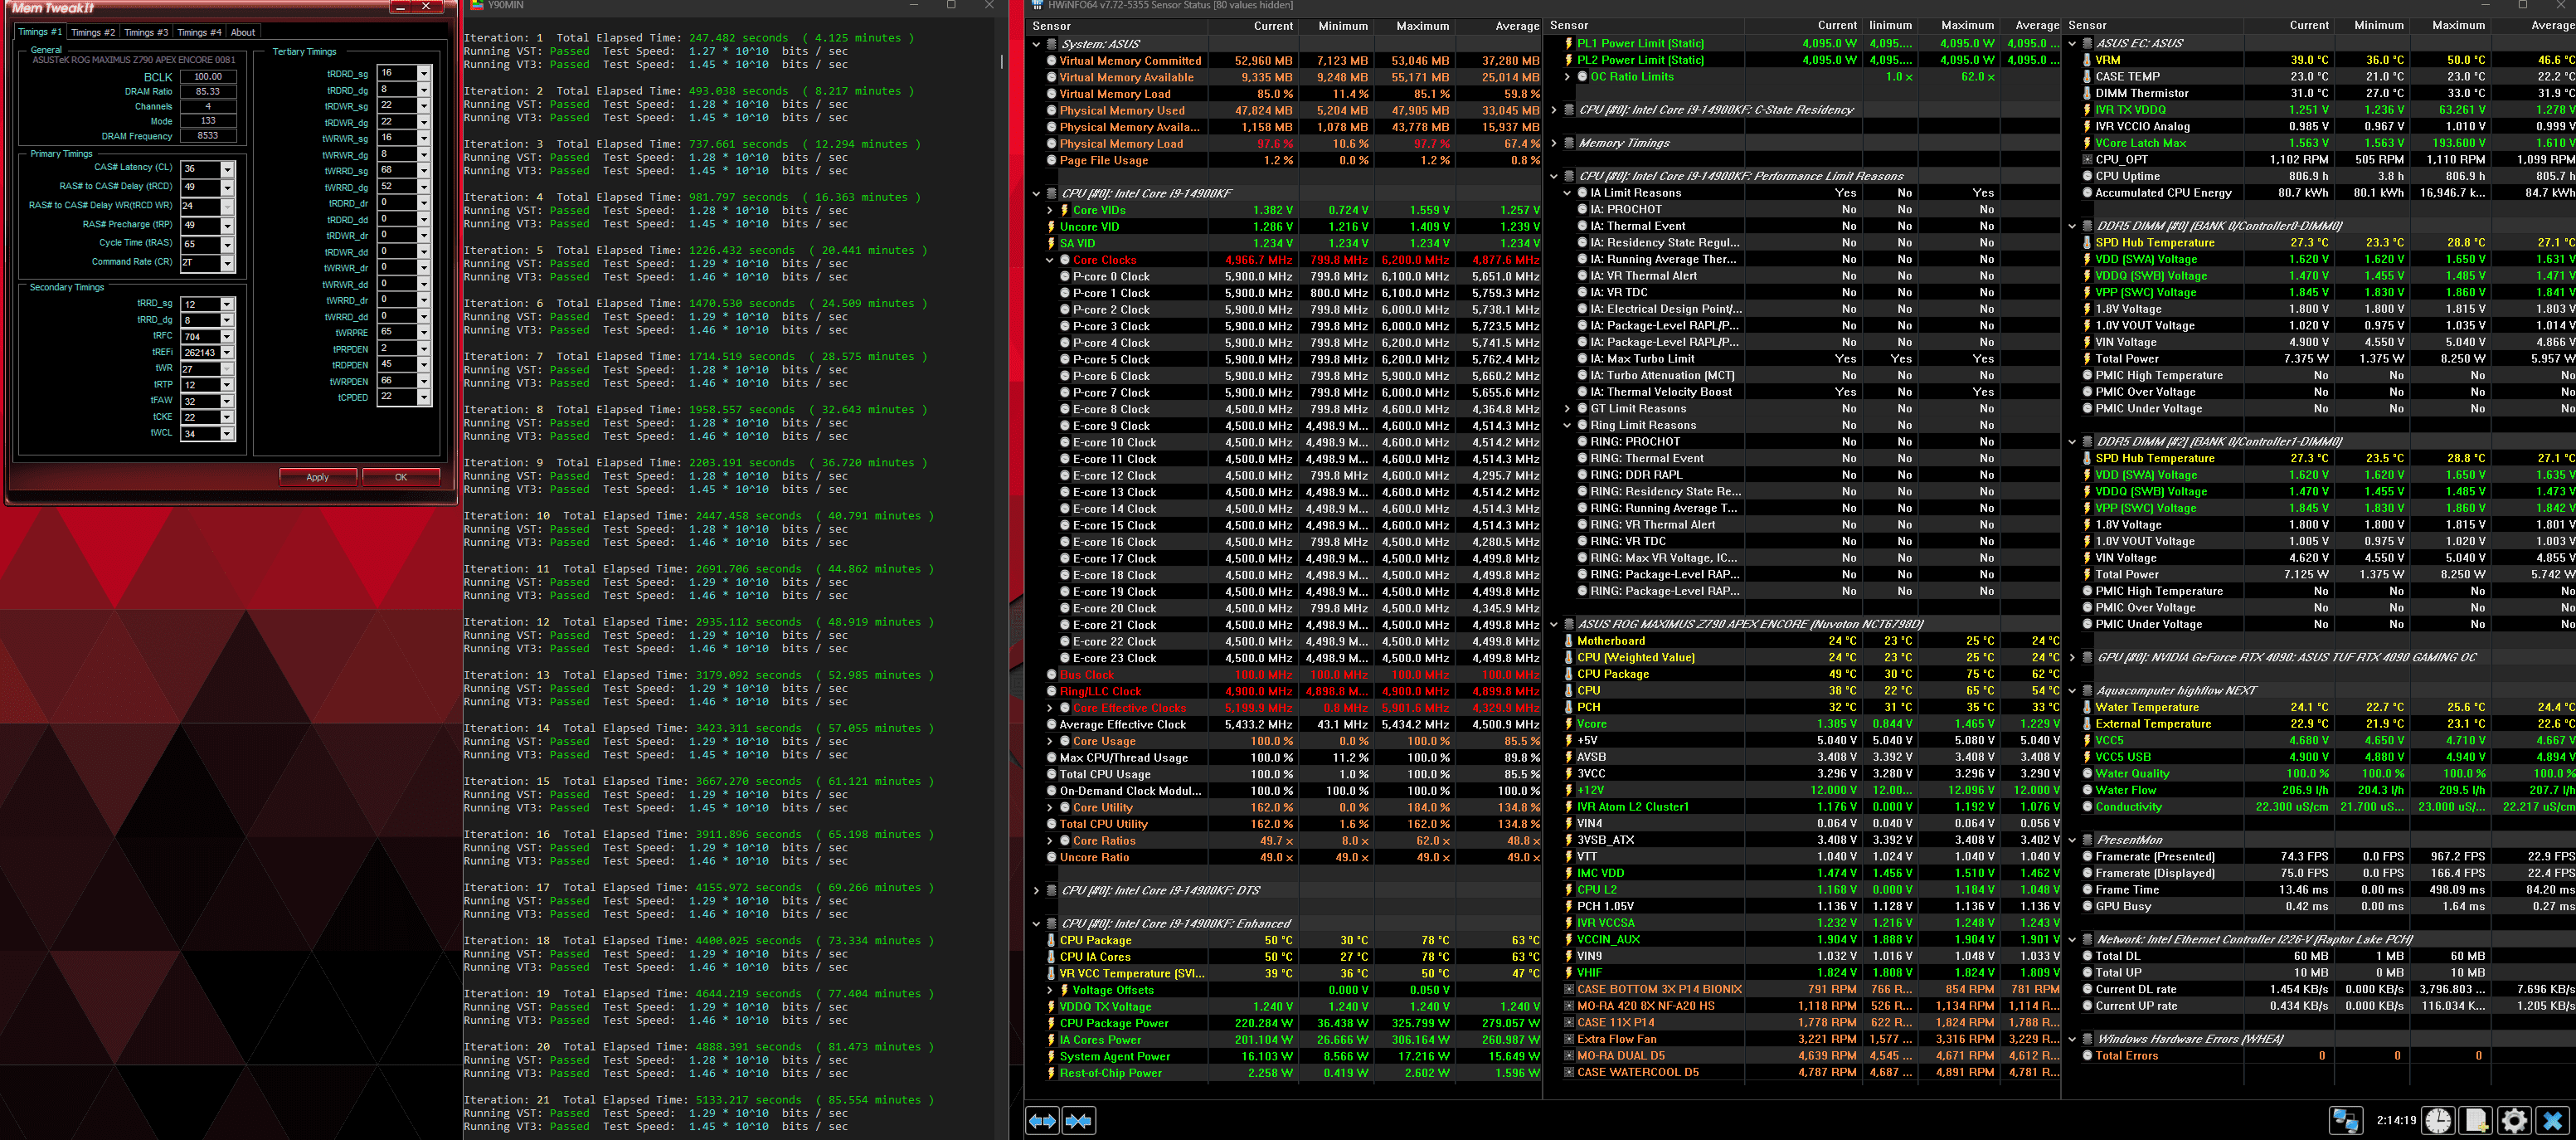The image size is (2576, 1140).
Task: Open Command Rate (CR) dropdown
Action: (227, 263)
